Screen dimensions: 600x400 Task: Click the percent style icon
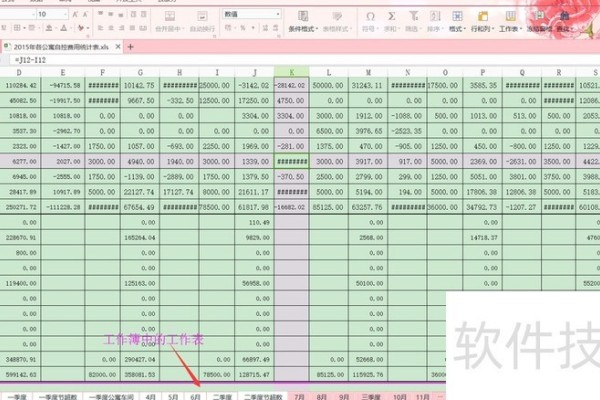coord(243,28)
